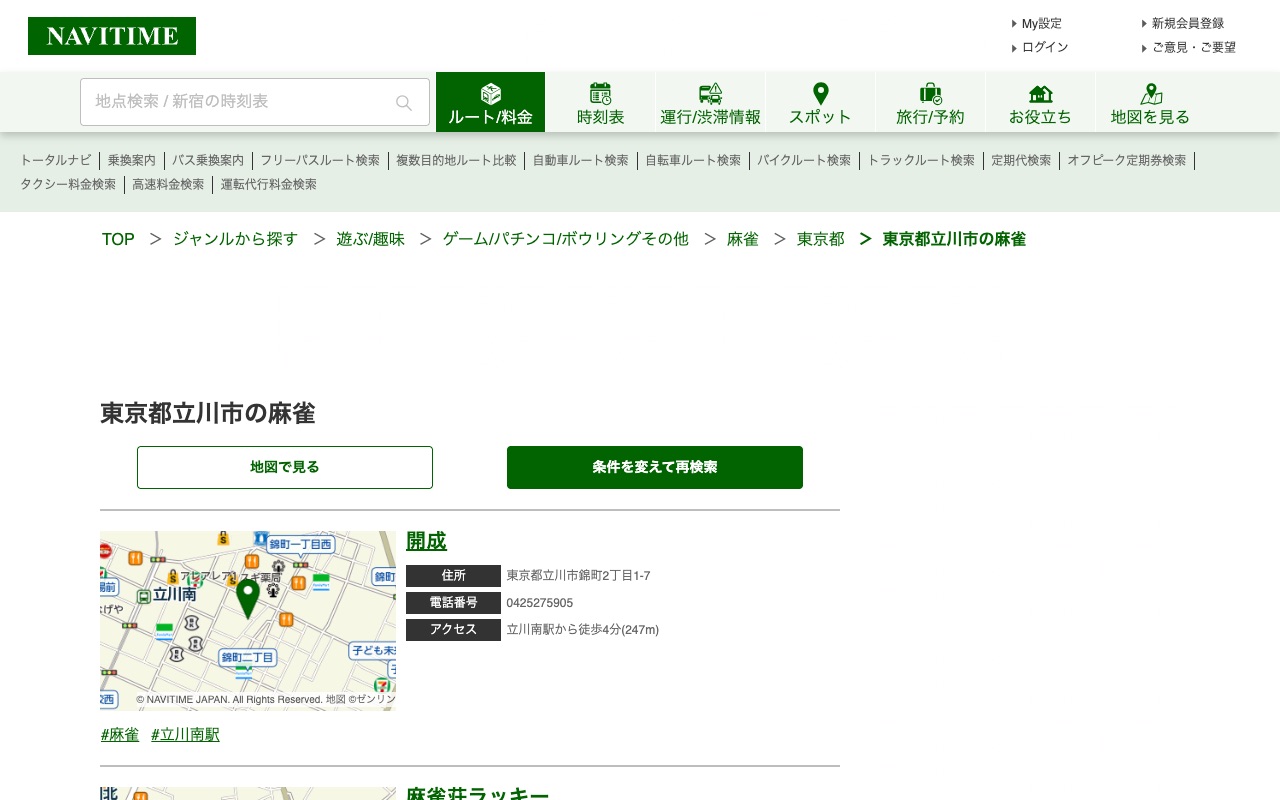The height and width of the screenshot is (800, 1280).
Task: Click the 開成 map thumbnail
Action: click(x=247, y=620)
